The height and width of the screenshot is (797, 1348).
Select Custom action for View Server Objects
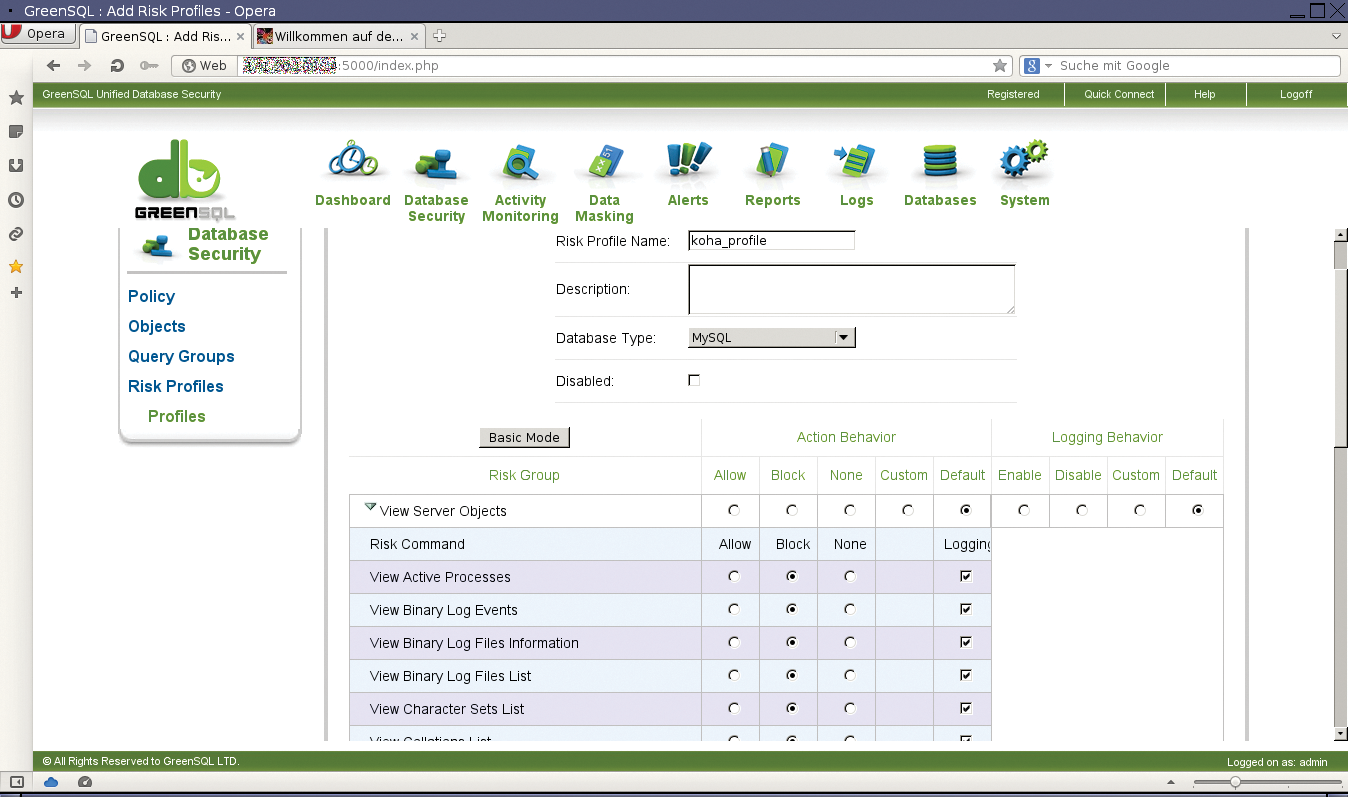coord(908,510)
